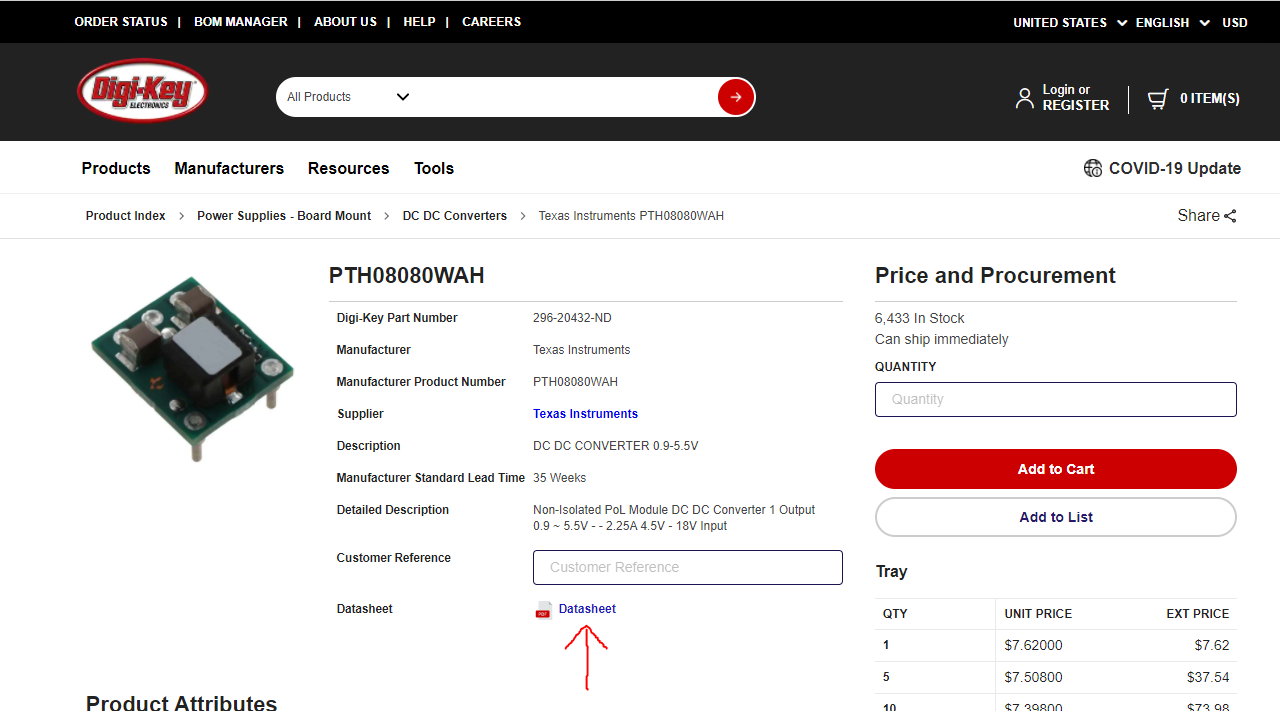Click the Manufacturer Product Number label
Screen dimensions: 1280x711
pyautogui.click(x=421, y=382)
